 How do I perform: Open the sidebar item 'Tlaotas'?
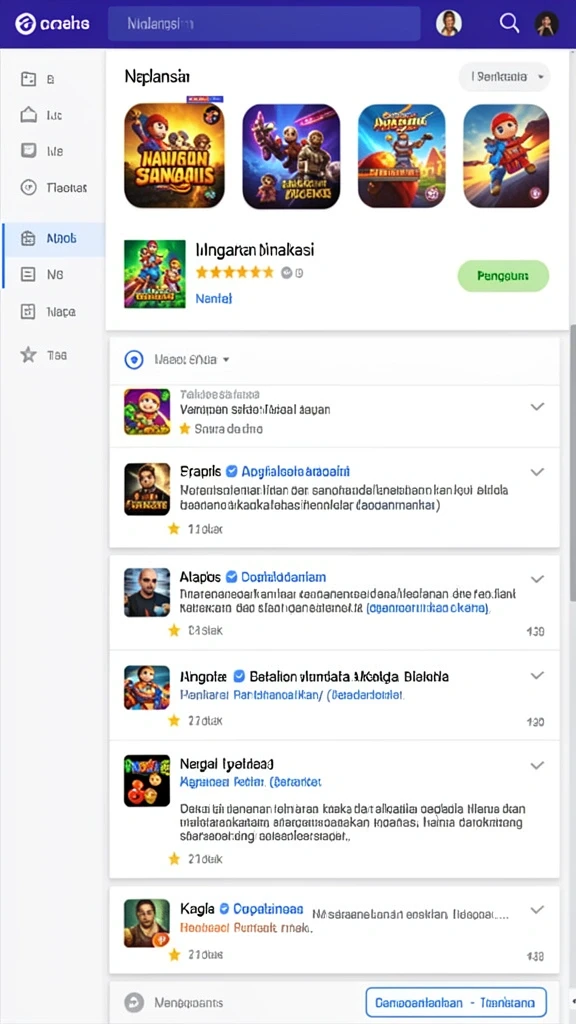pos(54,187)
